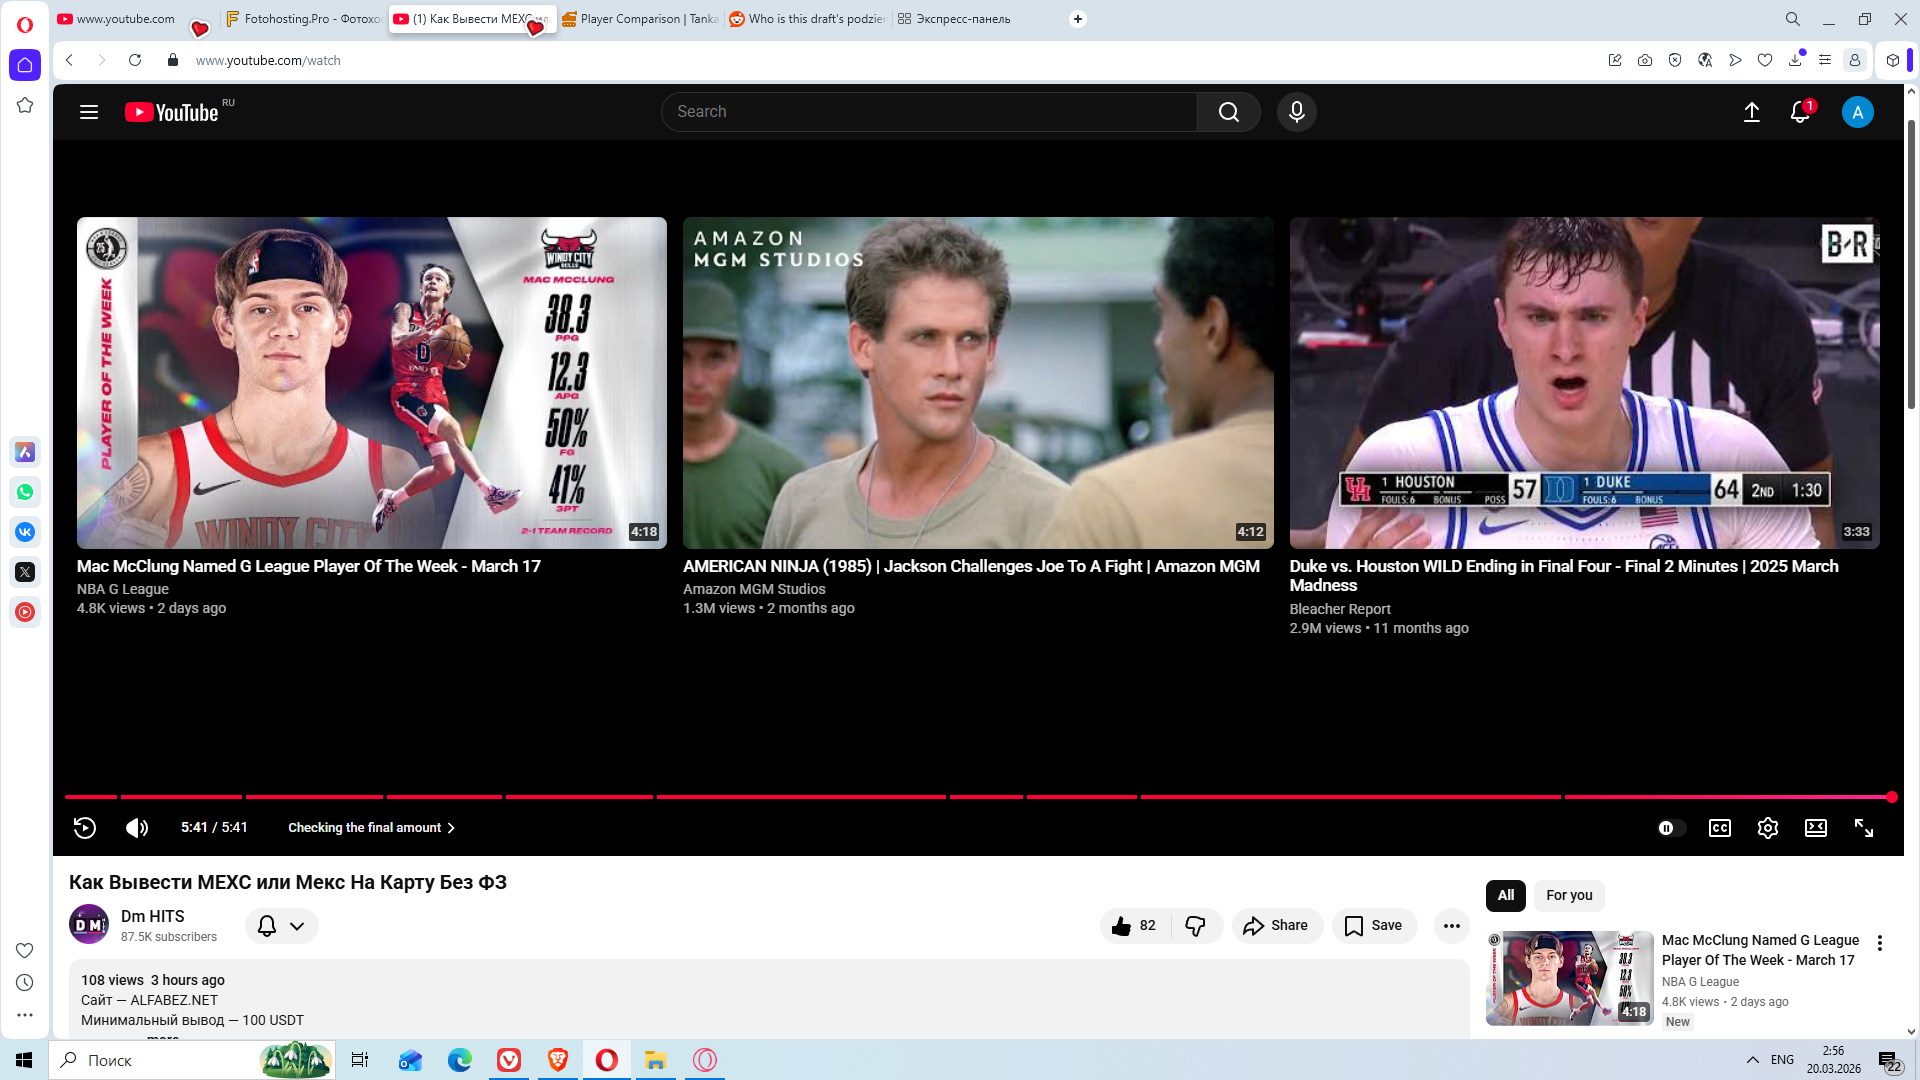
Task: Open the player settings gear
Action: (x=1767, y=828)
